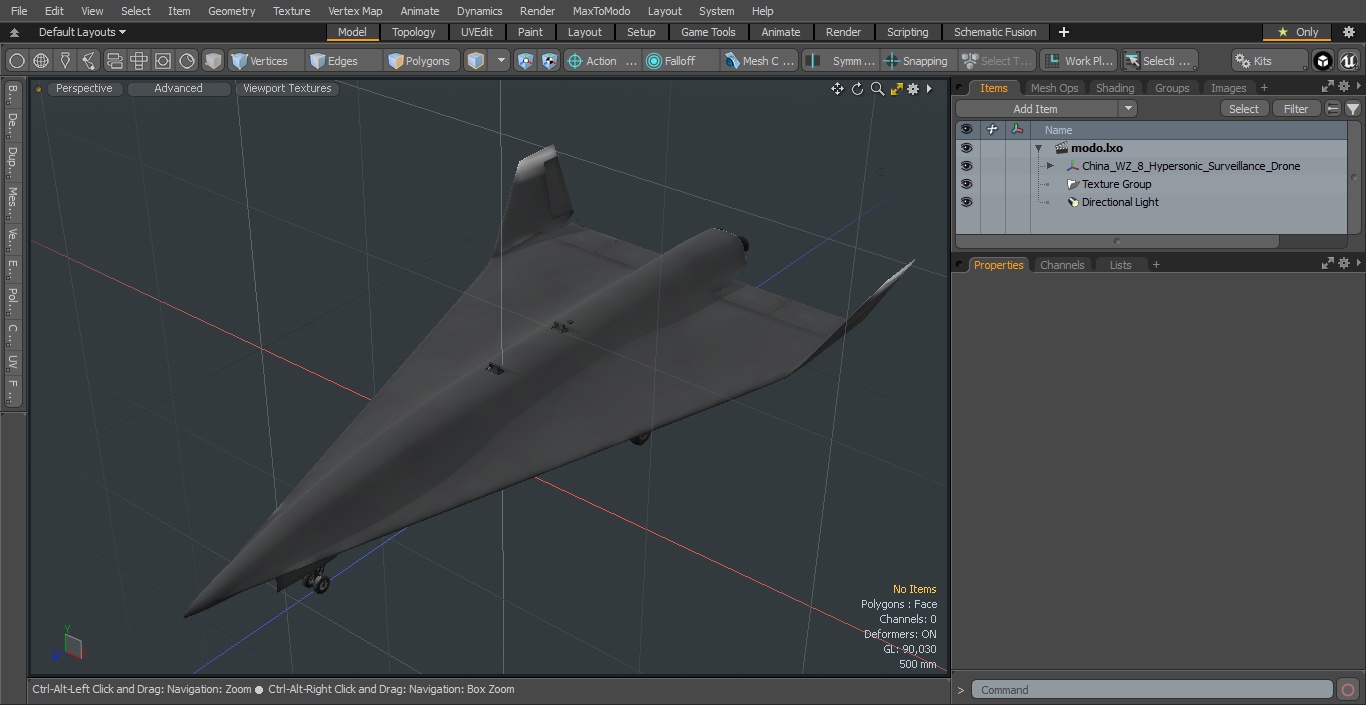Viewport: 1366px width, 705px height.
Task: Click the Action Center crosshair icon
Action: [x=574, y=61]
